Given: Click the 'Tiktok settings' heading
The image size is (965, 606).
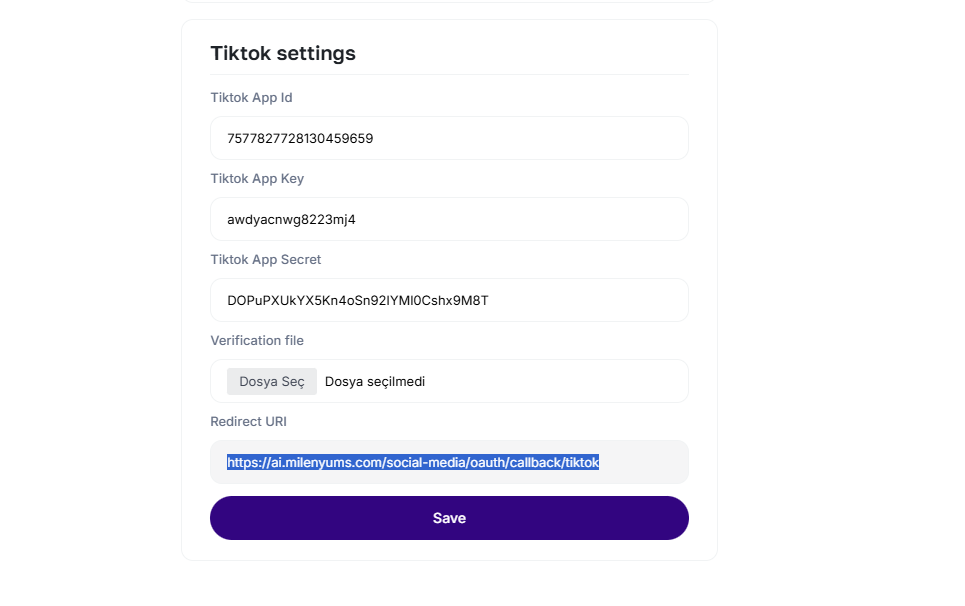Looking at the screenshot, I should [x=283, y=54].
